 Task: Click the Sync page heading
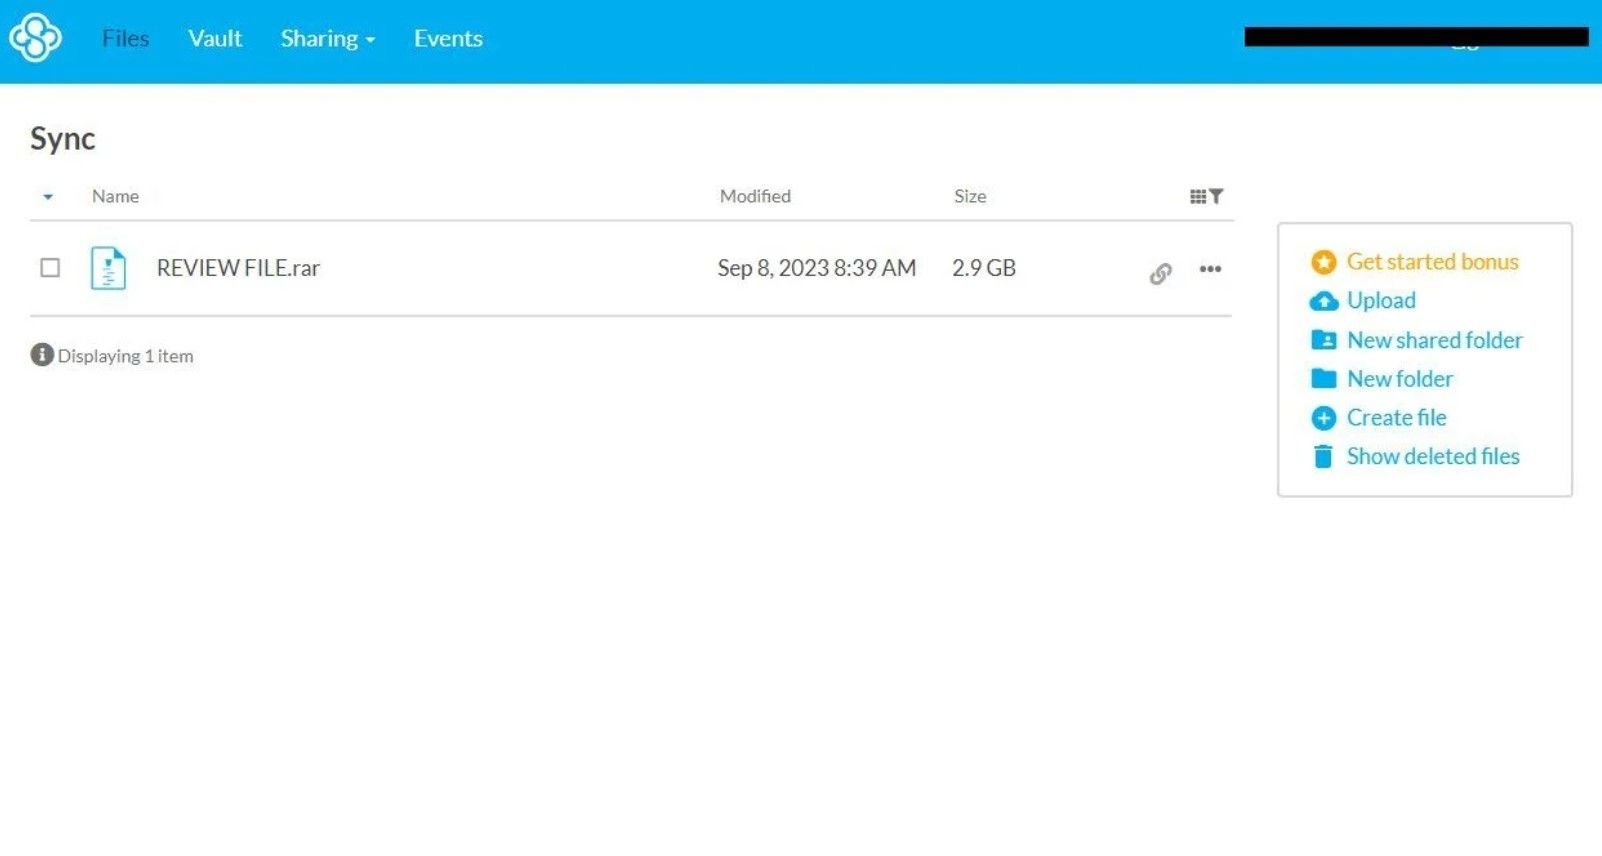pyautogui.click(x=62, y=139)
